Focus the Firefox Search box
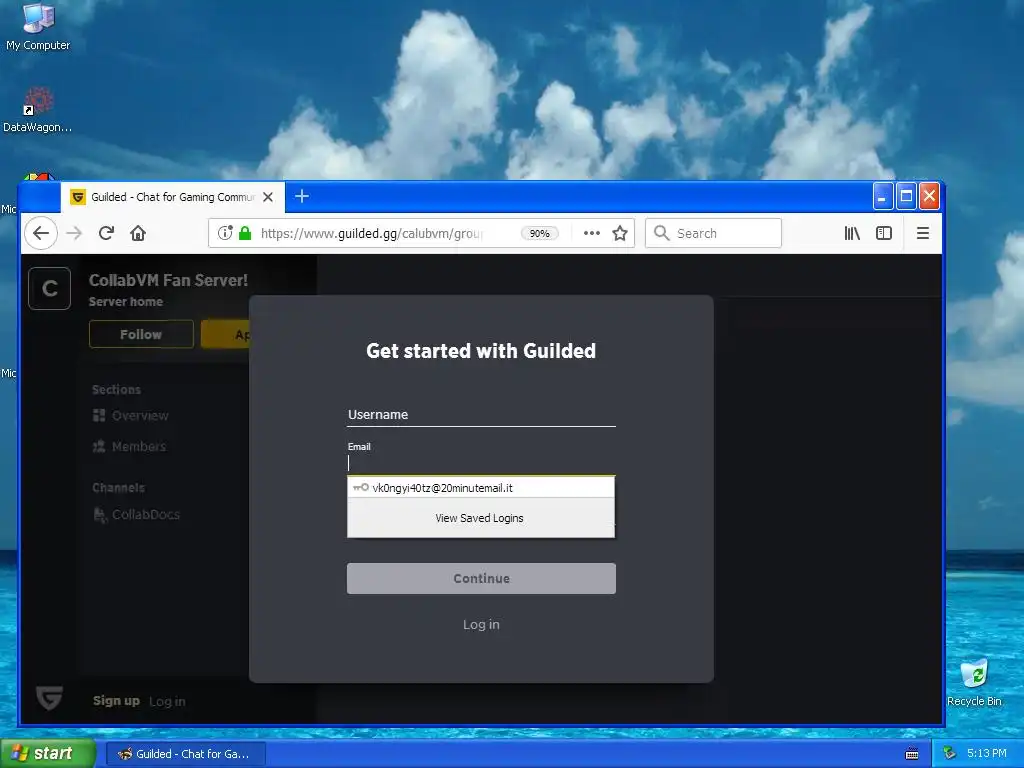 click(713, 233)
